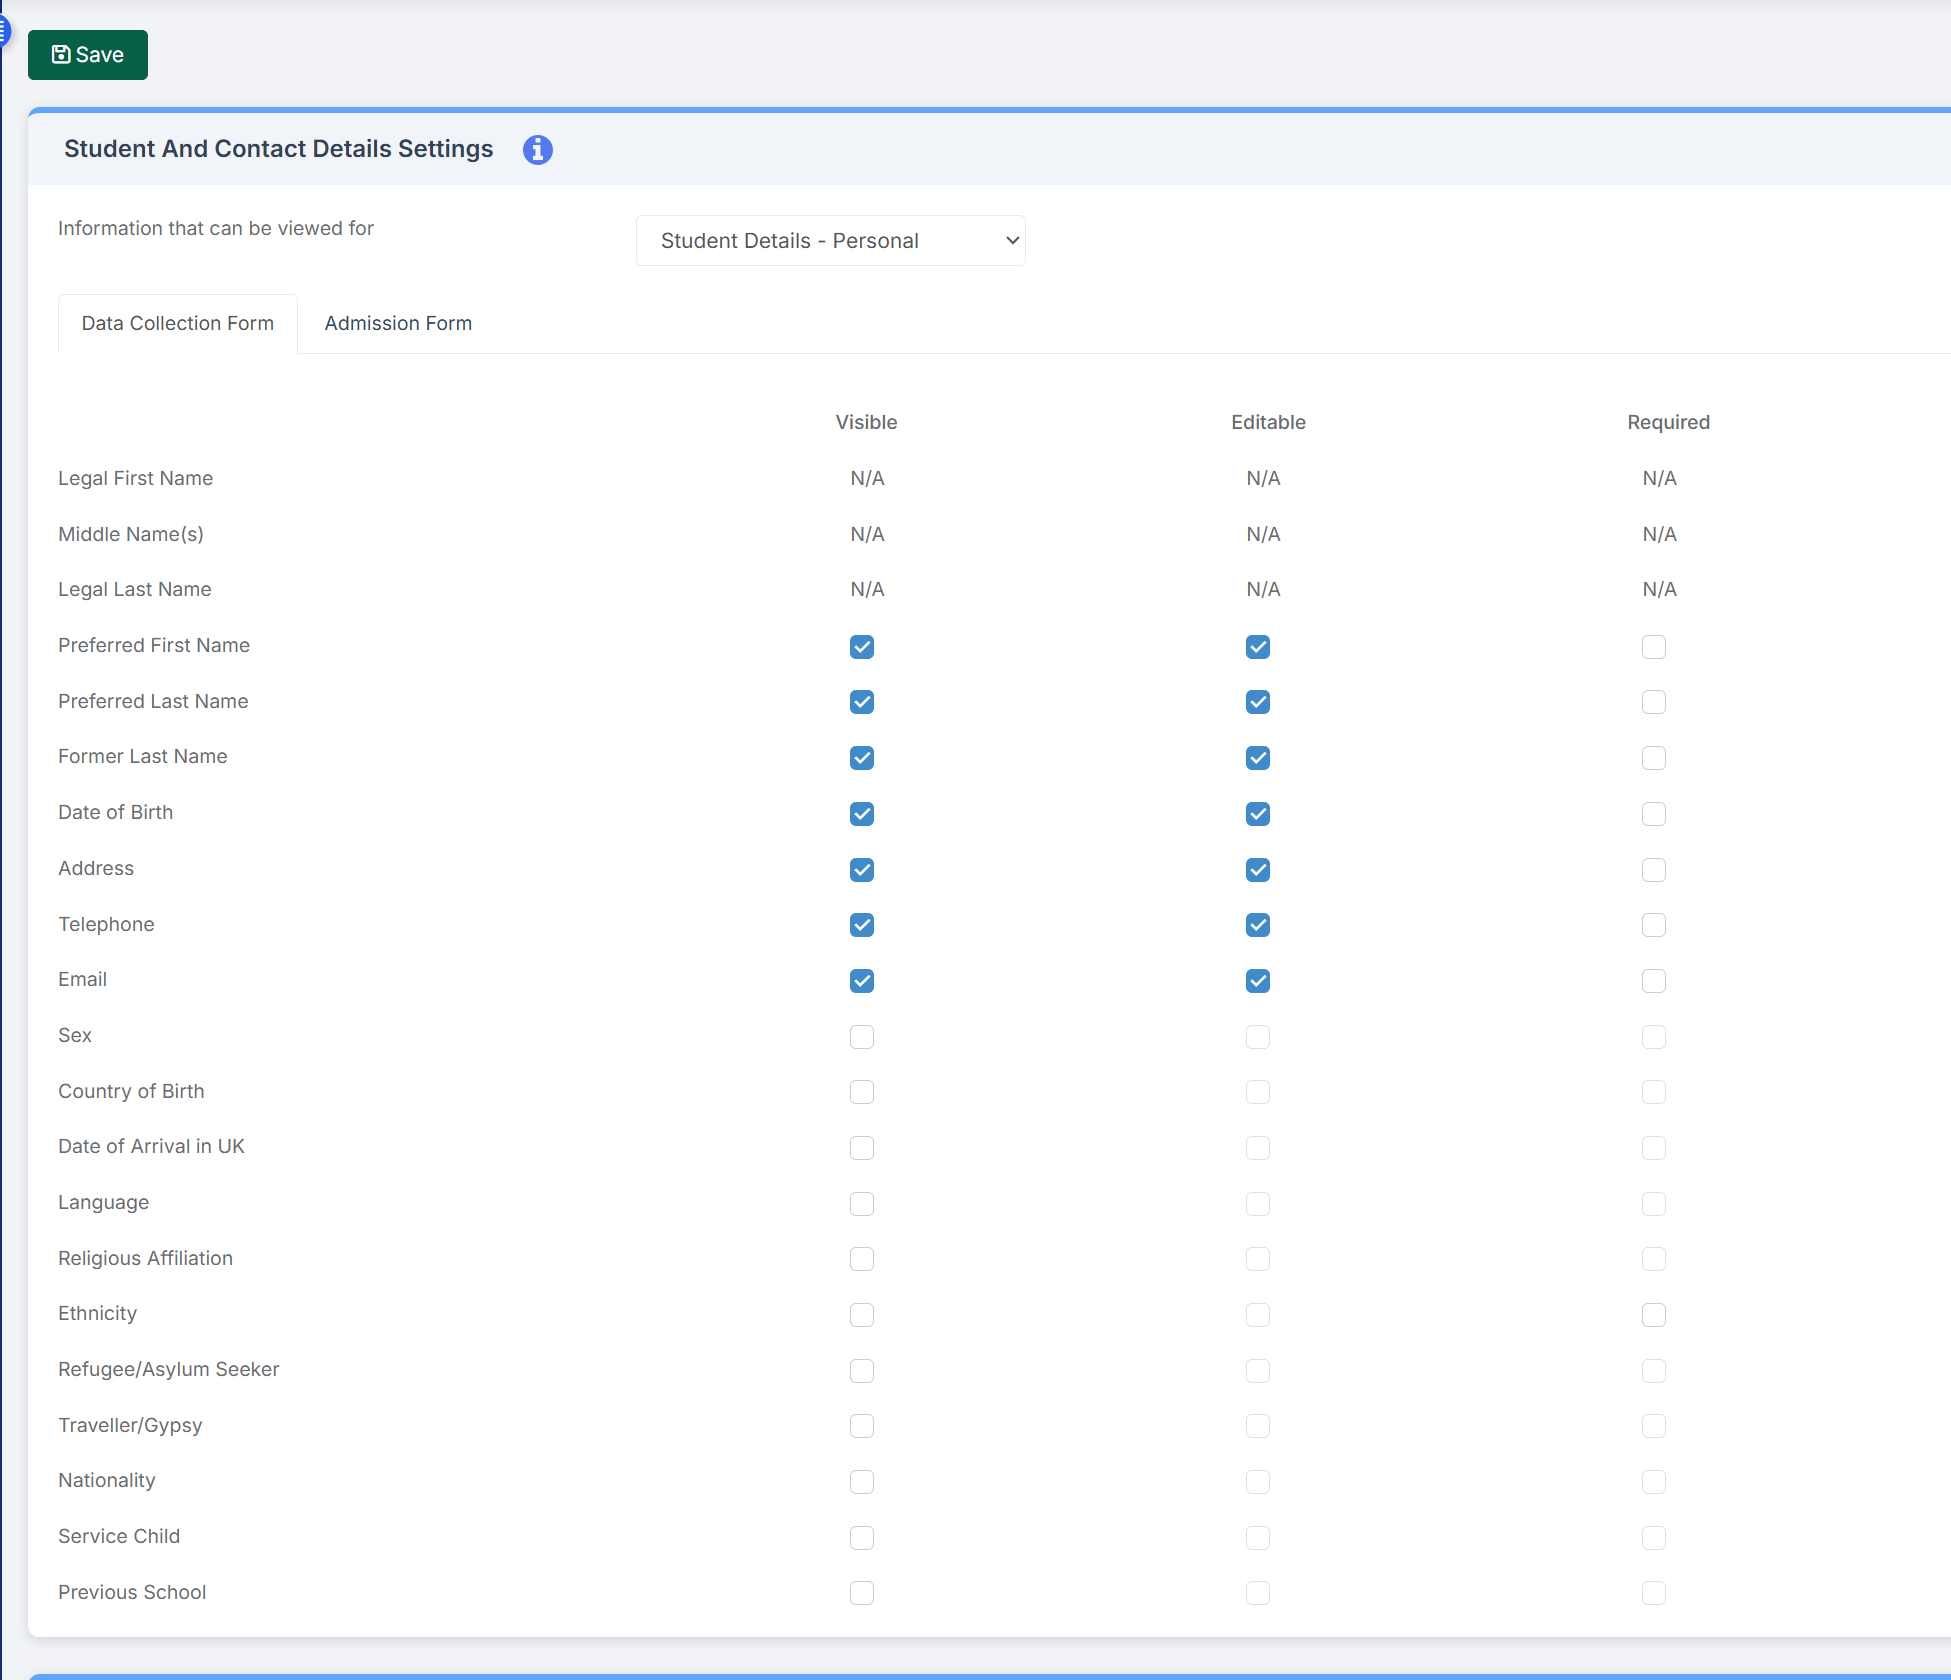Click the blue info icon beside settings title
1951x1680 pixels.
(537, 150)
